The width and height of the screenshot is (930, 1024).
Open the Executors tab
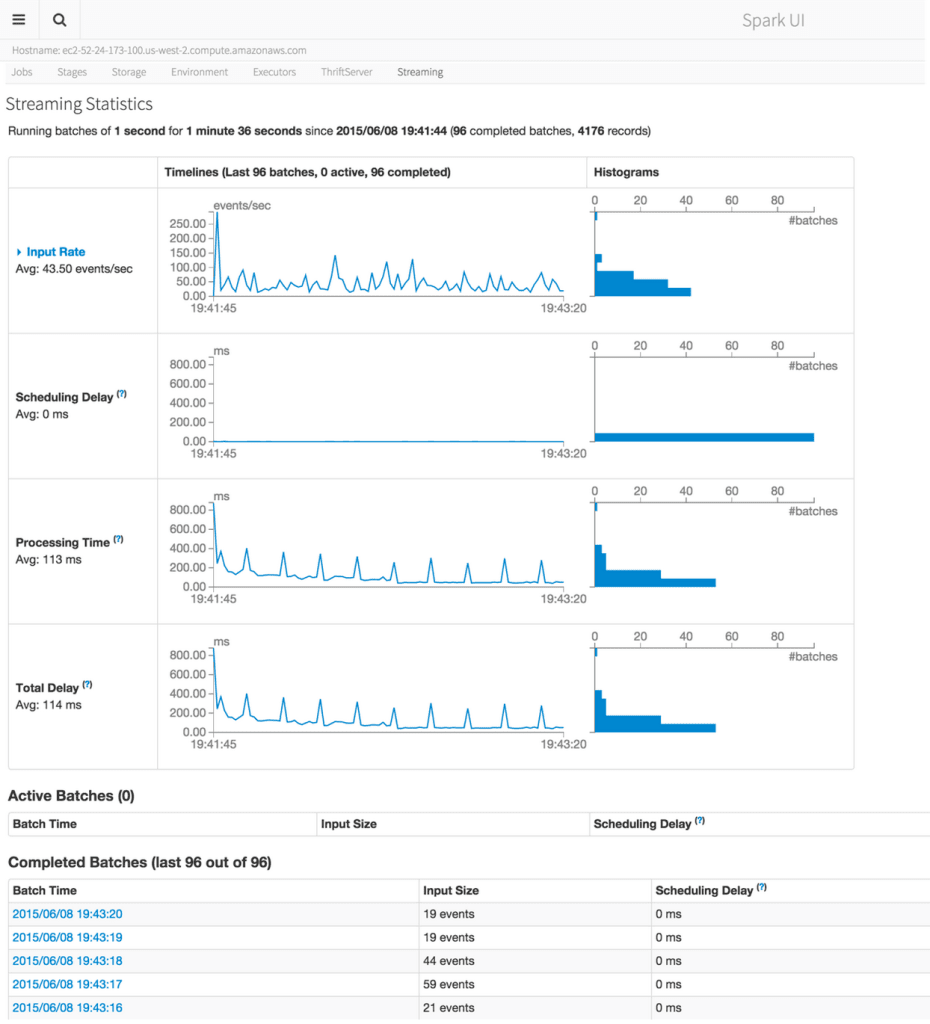click(x=274, y=72)
